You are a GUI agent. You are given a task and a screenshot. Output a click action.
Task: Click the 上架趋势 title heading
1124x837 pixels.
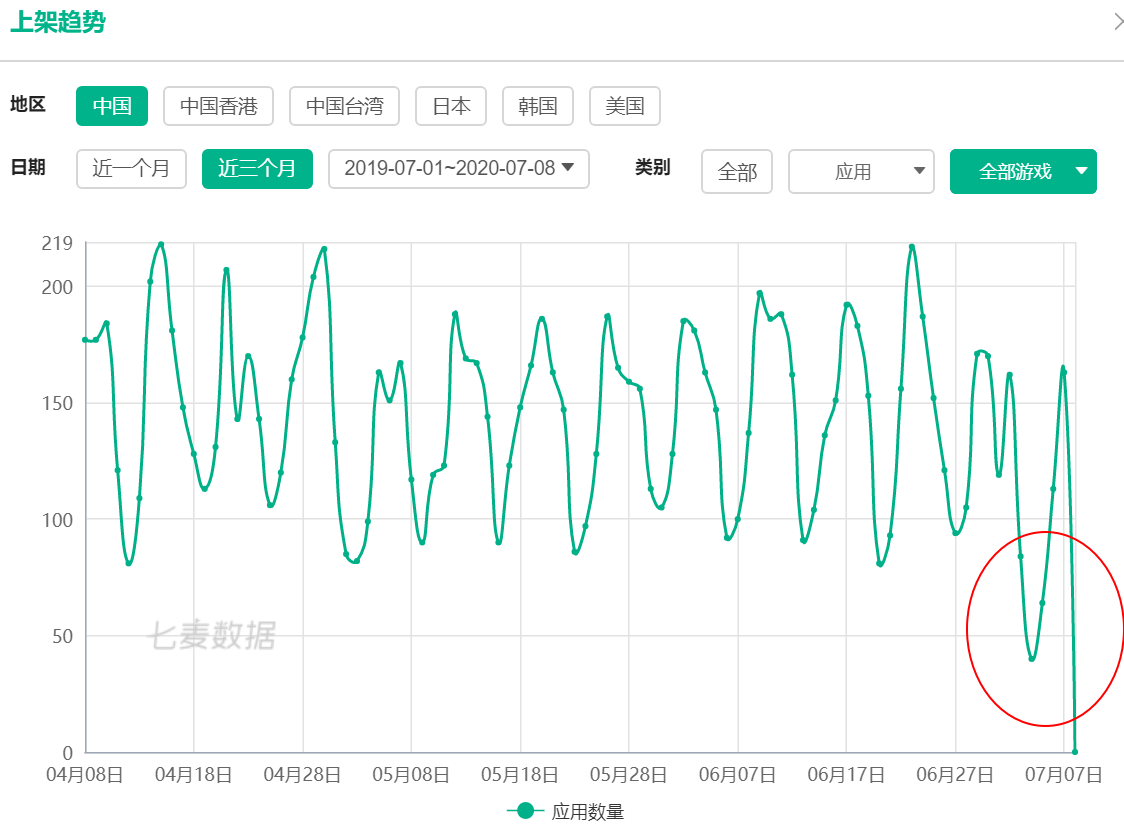[x=57, y=23]
